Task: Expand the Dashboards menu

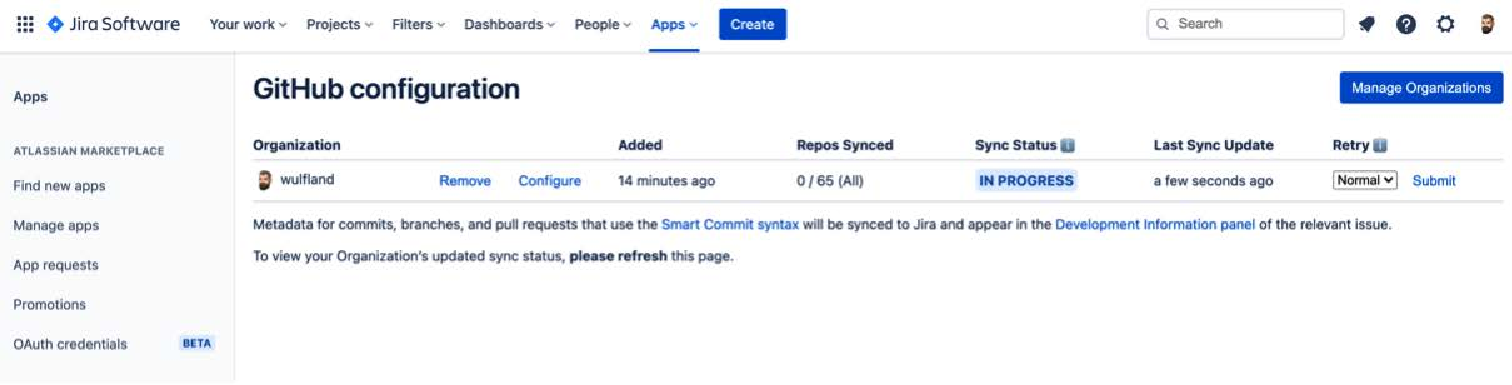Action: [x=509, y=24]
